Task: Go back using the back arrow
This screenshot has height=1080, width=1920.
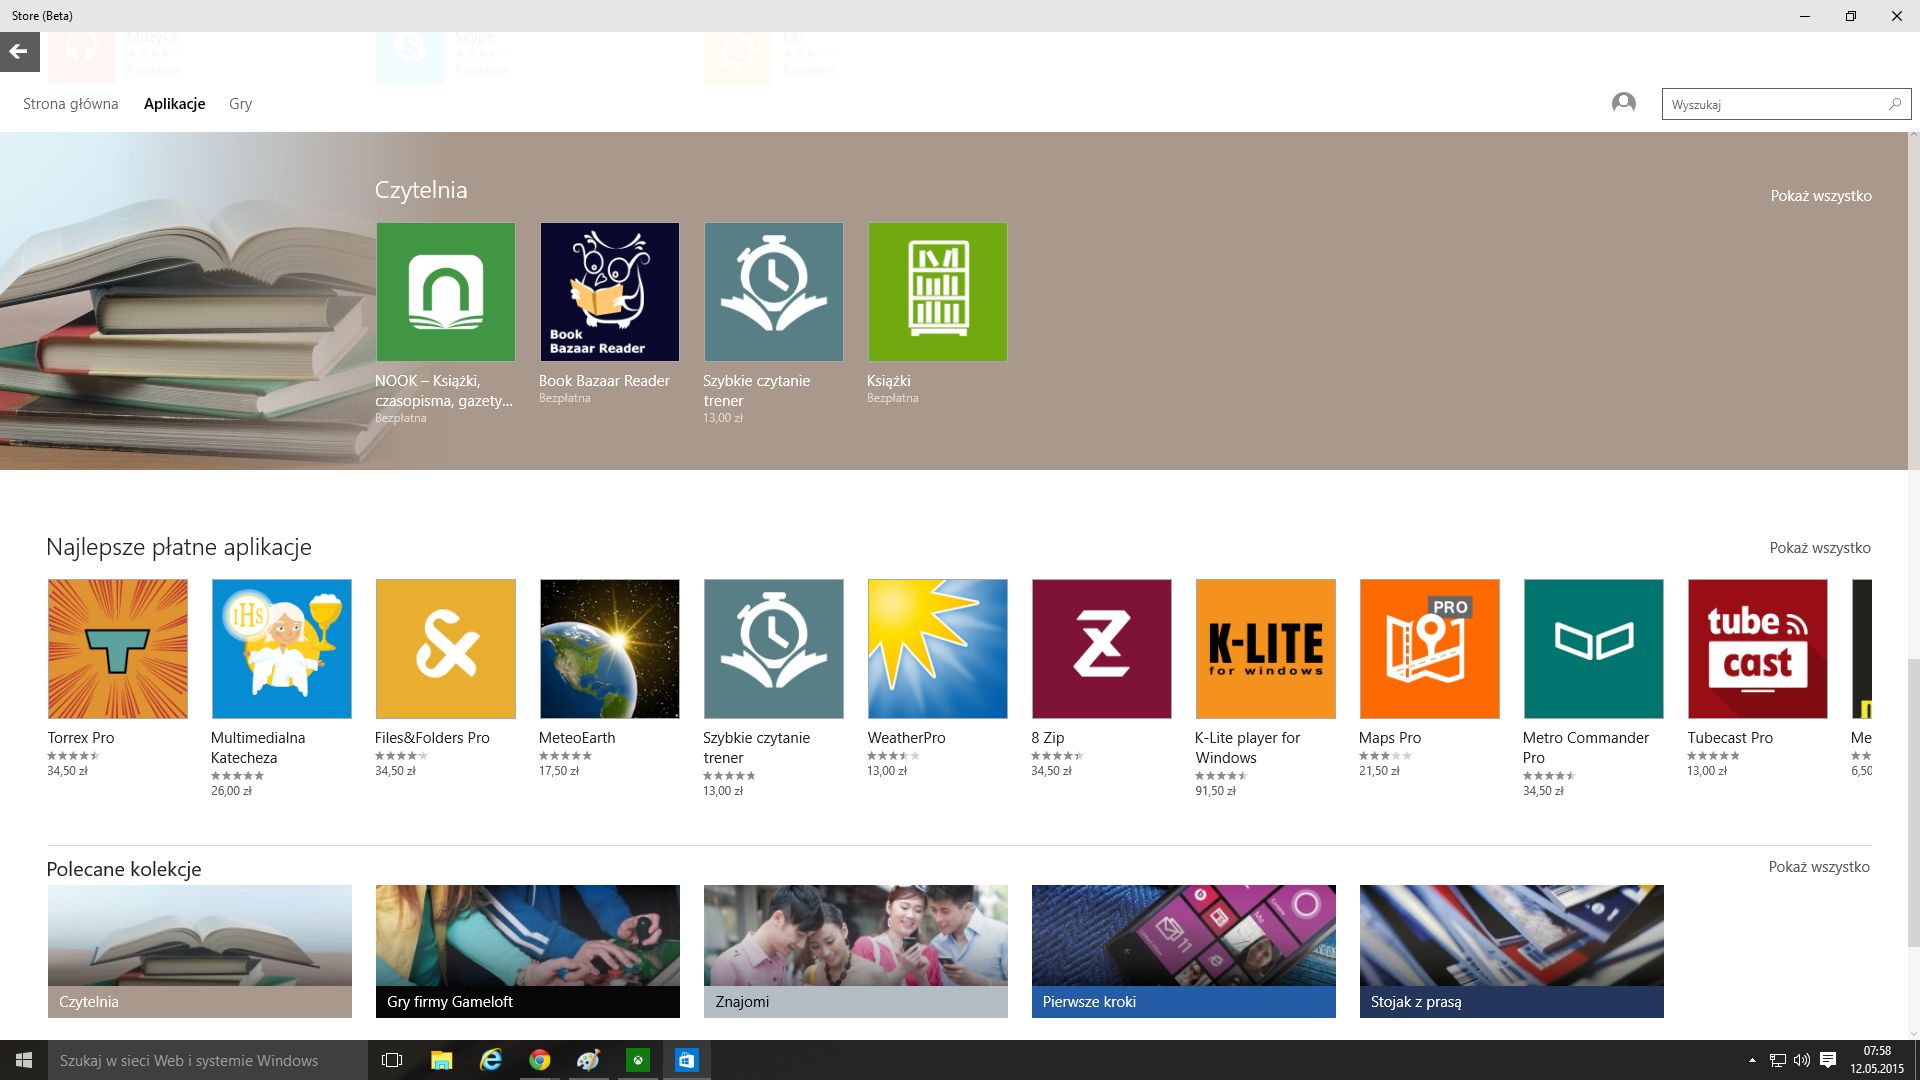Action: [19, 51]
